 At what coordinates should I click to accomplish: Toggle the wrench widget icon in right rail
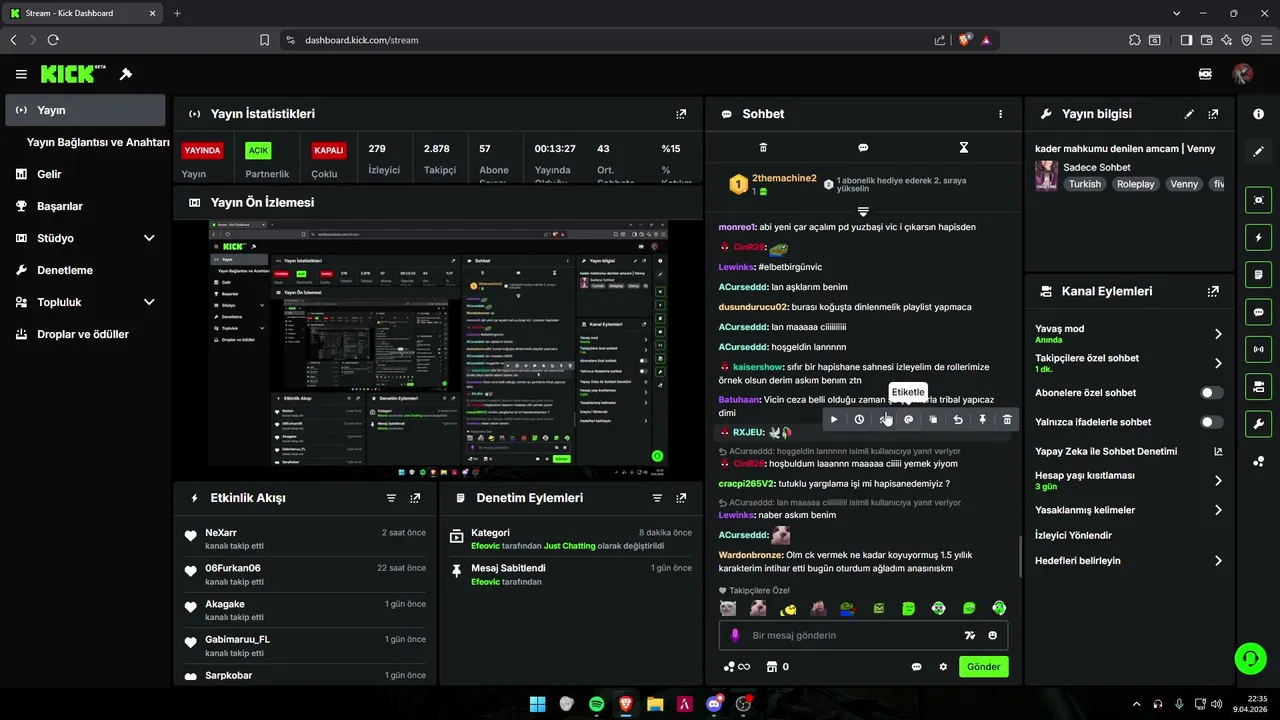1258,423
